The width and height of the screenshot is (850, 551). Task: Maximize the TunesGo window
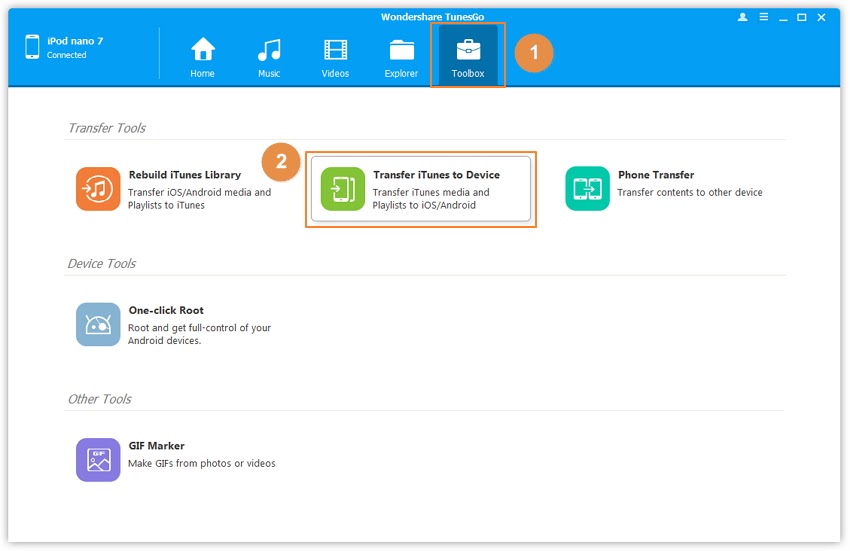(802, 17)
